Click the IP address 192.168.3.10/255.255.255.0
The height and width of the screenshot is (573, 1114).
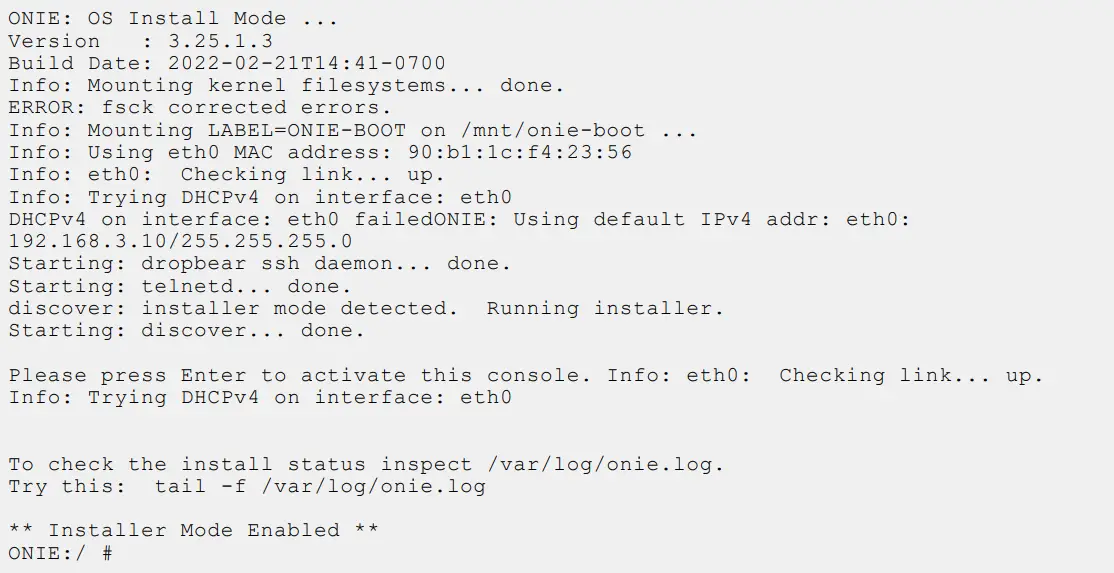click(x=180, y=241)
